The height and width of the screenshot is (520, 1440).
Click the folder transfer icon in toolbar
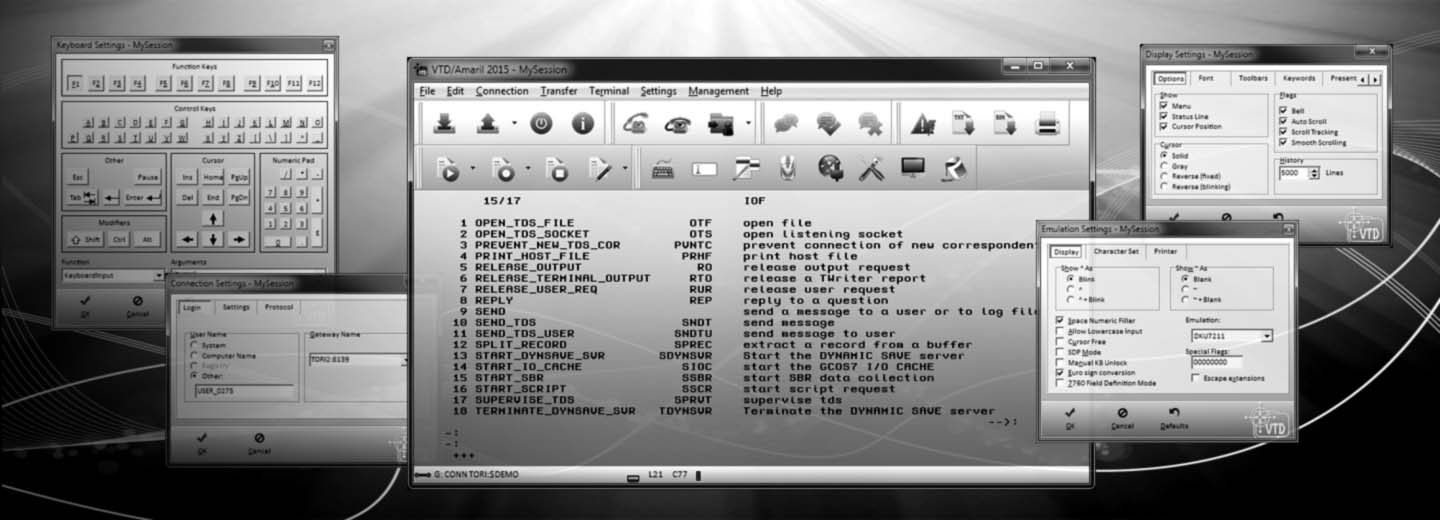coord(720,124)
